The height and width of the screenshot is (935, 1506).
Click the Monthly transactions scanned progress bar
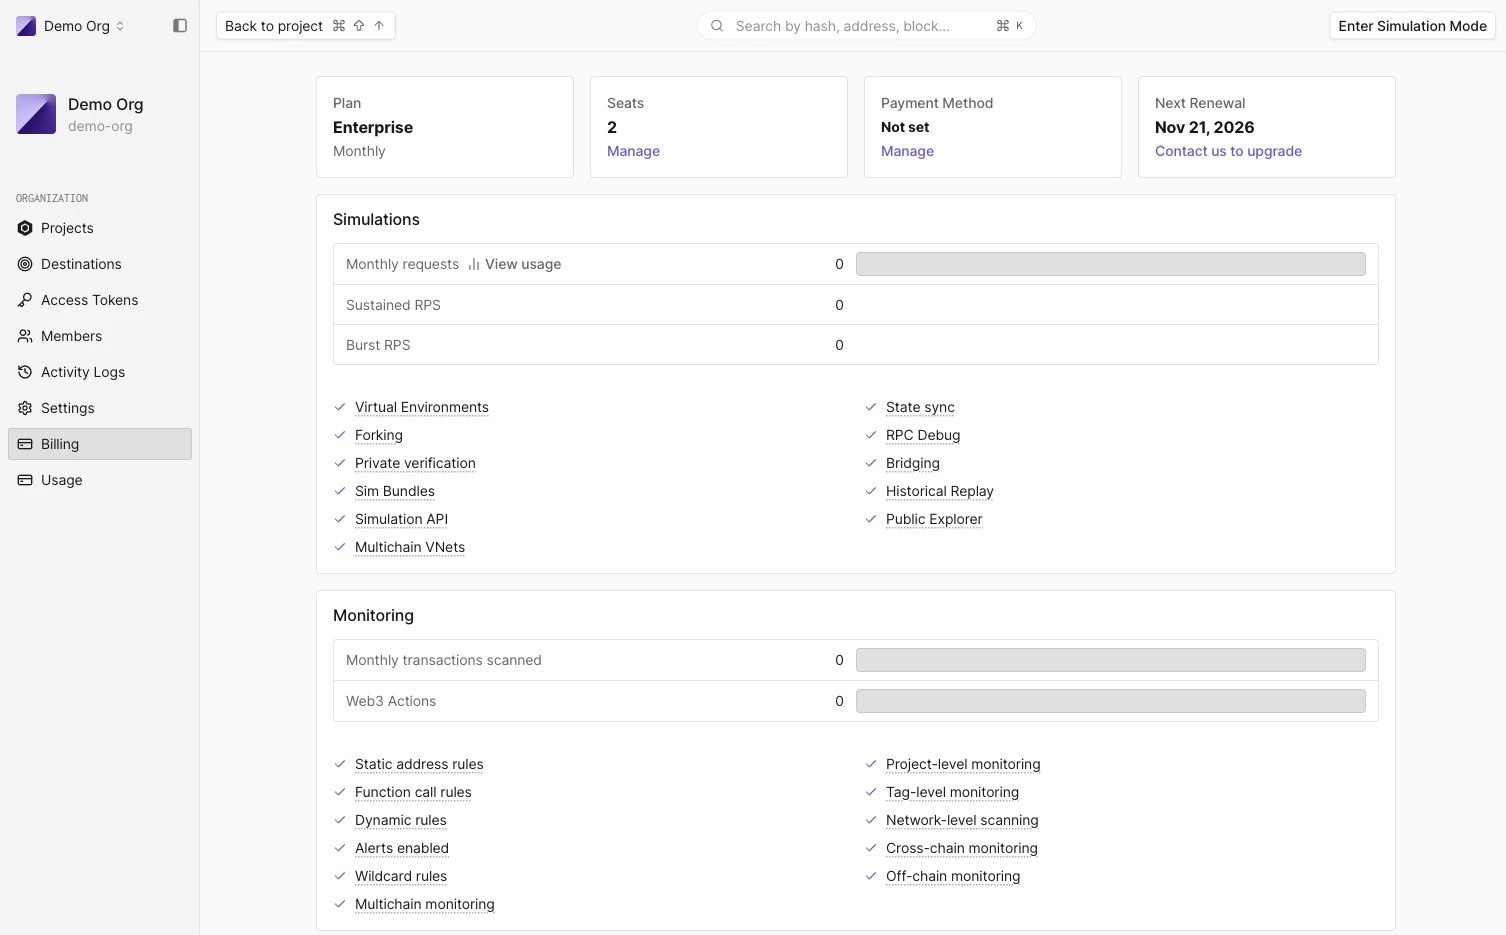(x=1111, y=660)
